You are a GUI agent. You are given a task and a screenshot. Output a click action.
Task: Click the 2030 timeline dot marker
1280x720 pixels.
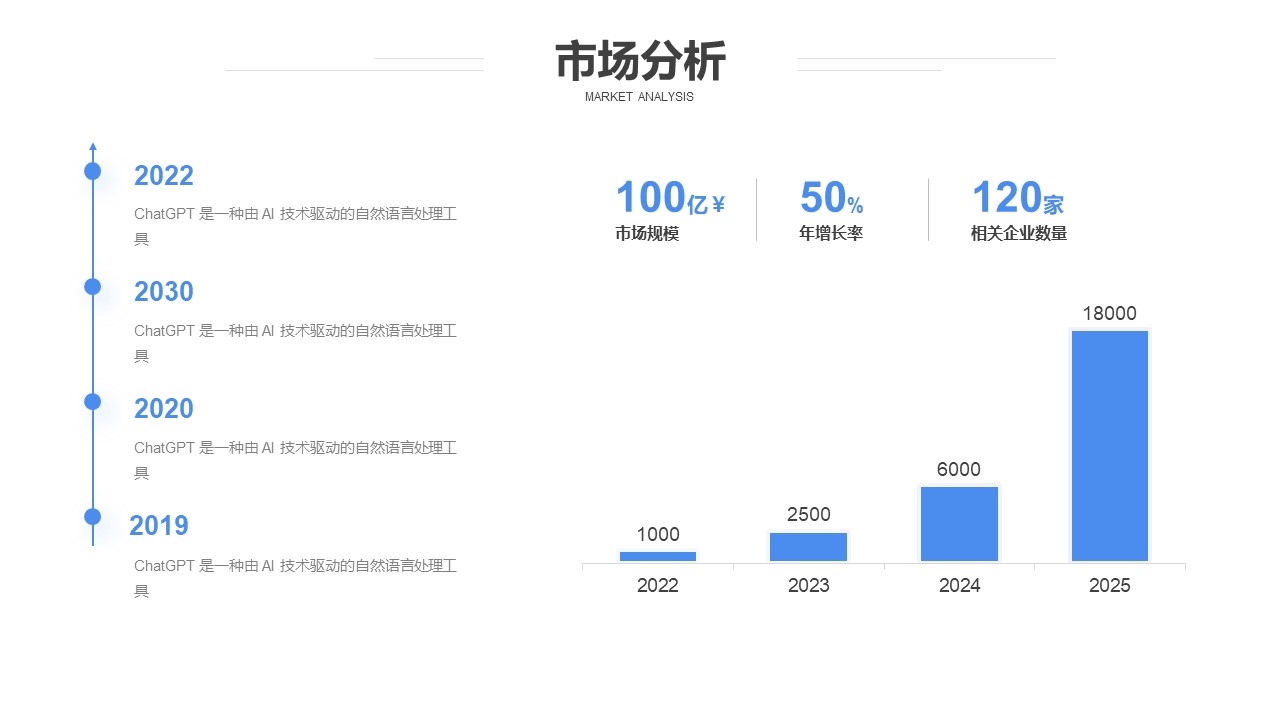[93, 287]
